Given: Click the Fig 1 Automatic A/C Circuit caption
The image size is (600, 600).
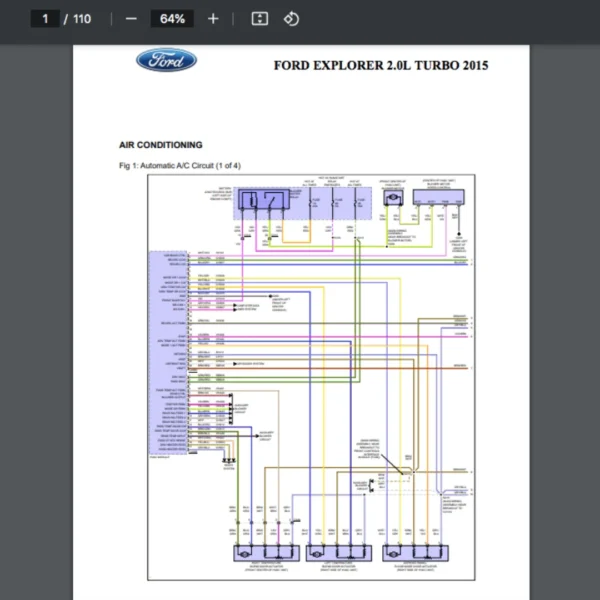Looking at the screenshot, I should click(179, 165).
